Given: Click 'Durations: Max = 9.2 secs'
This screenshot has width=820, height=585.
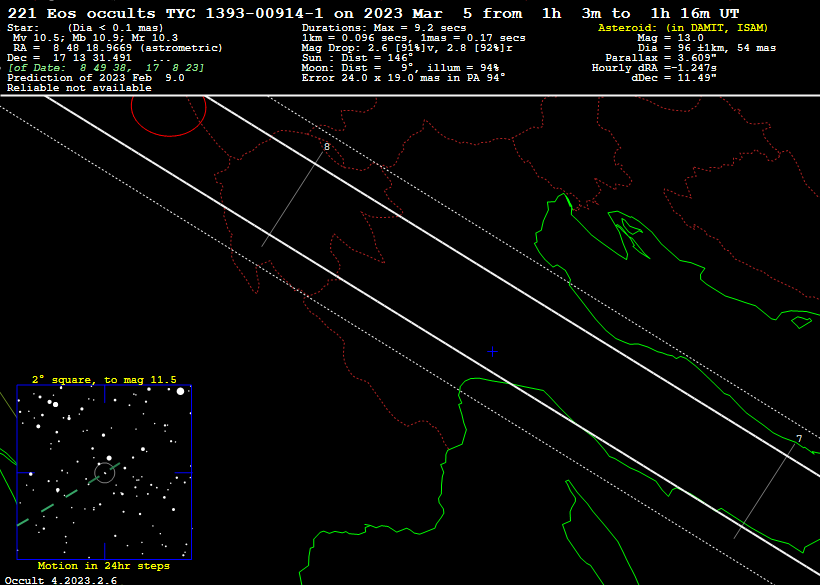Looking at the screenshot, I should coord(384,28).
